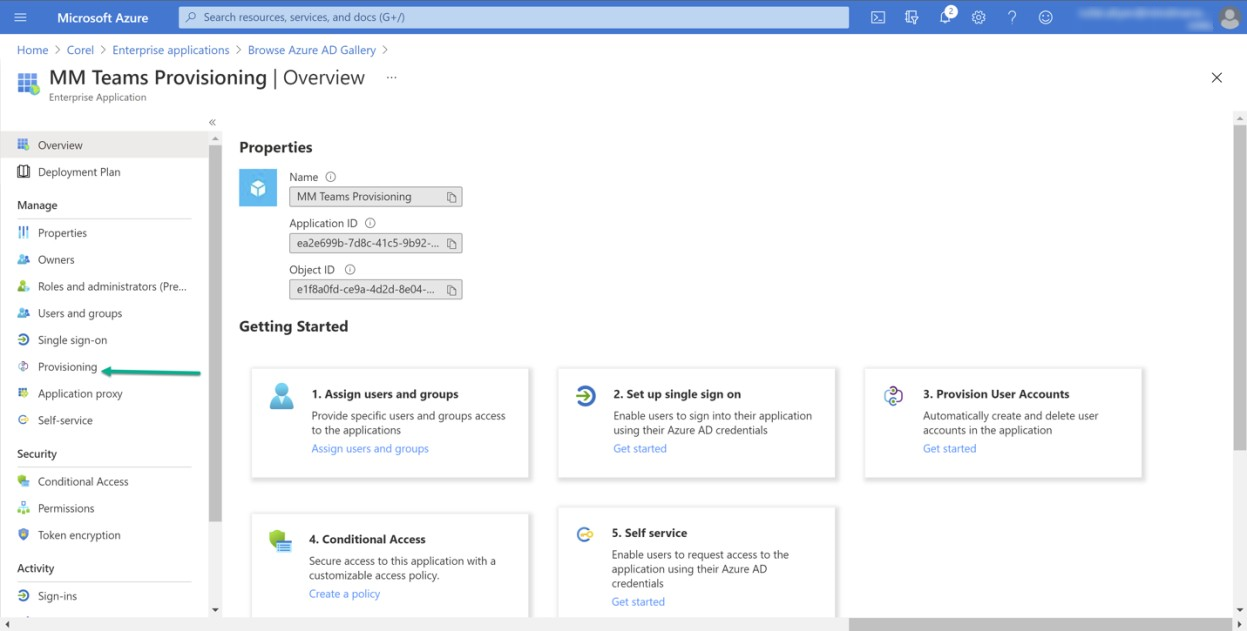Click 'Create a policy' link
The image size is (1247, 631).
pos(344,594)
